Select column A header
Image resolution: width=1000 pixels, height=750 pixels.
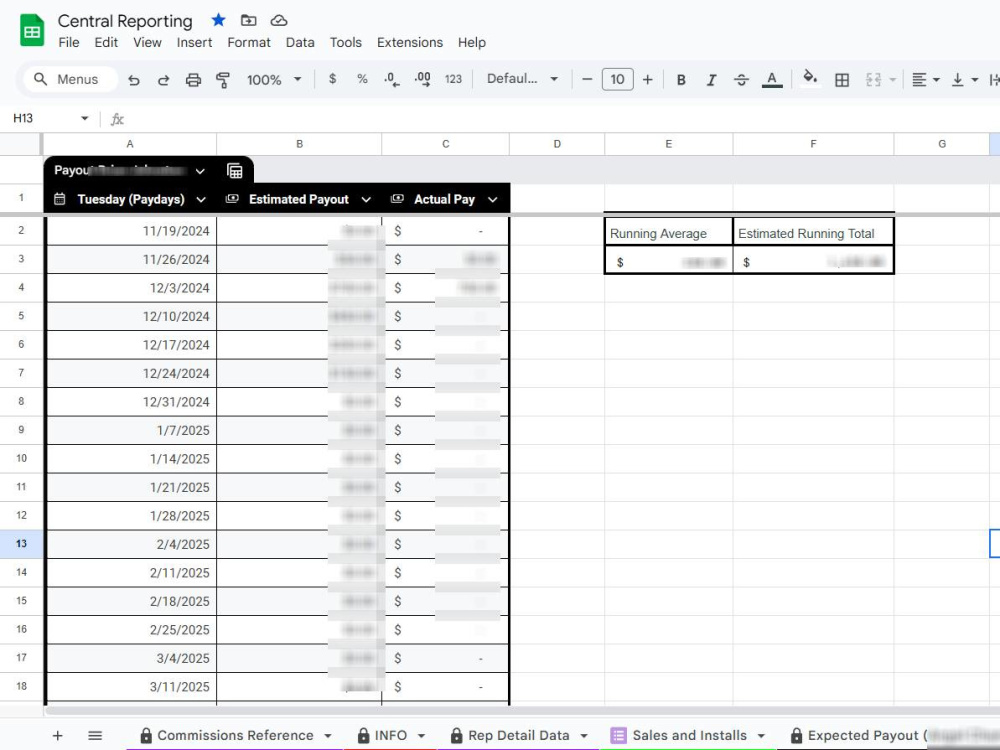pos(130,144)
